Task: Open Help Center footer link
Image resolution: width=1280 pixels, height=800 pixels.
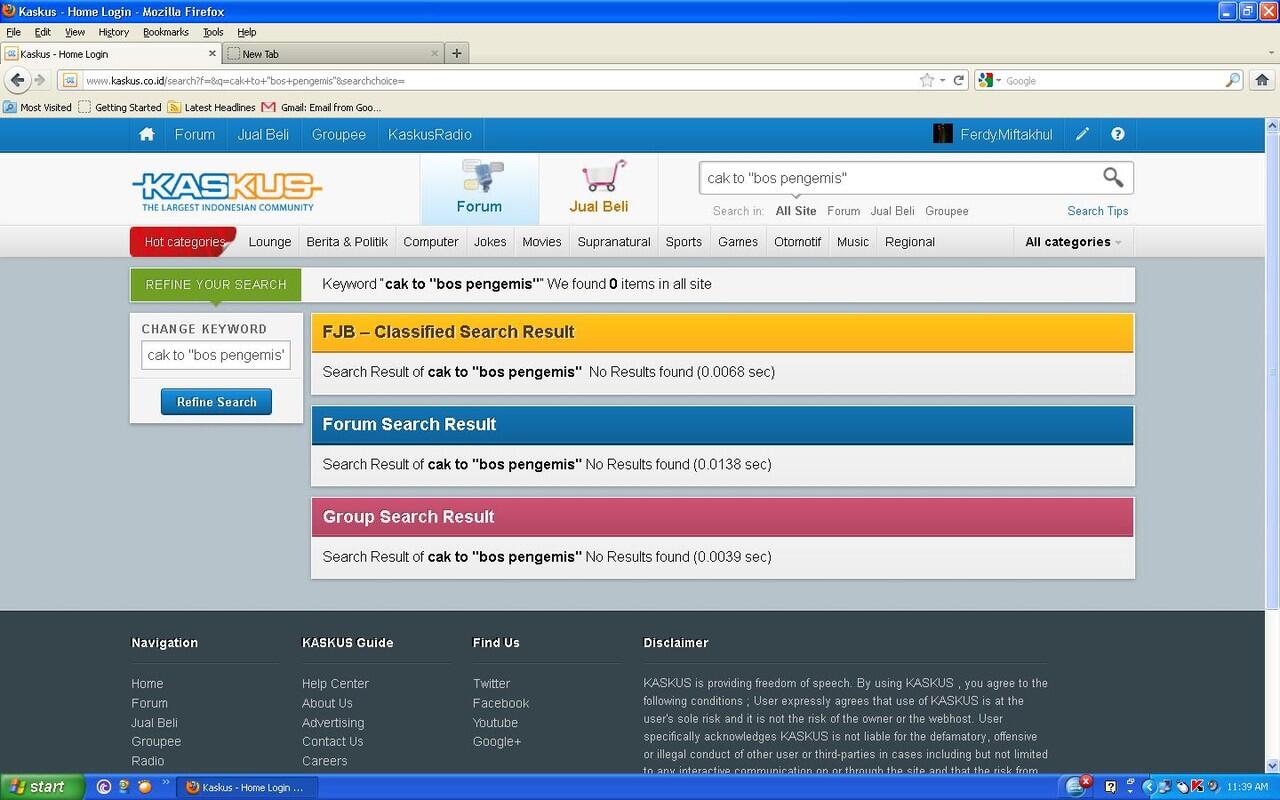Action: tap(336, 684)
